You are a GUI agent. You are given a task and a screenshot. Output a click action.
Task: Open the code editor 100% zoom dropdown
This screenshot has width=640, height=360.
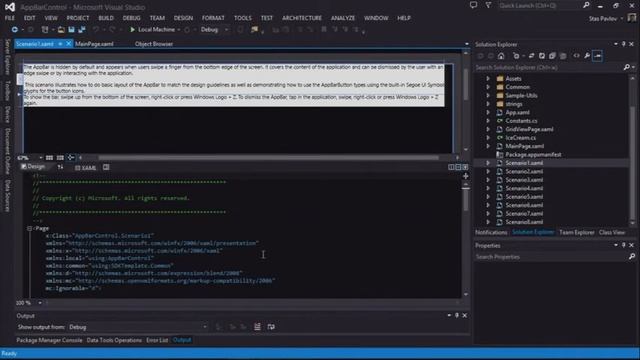pos(40,303)
